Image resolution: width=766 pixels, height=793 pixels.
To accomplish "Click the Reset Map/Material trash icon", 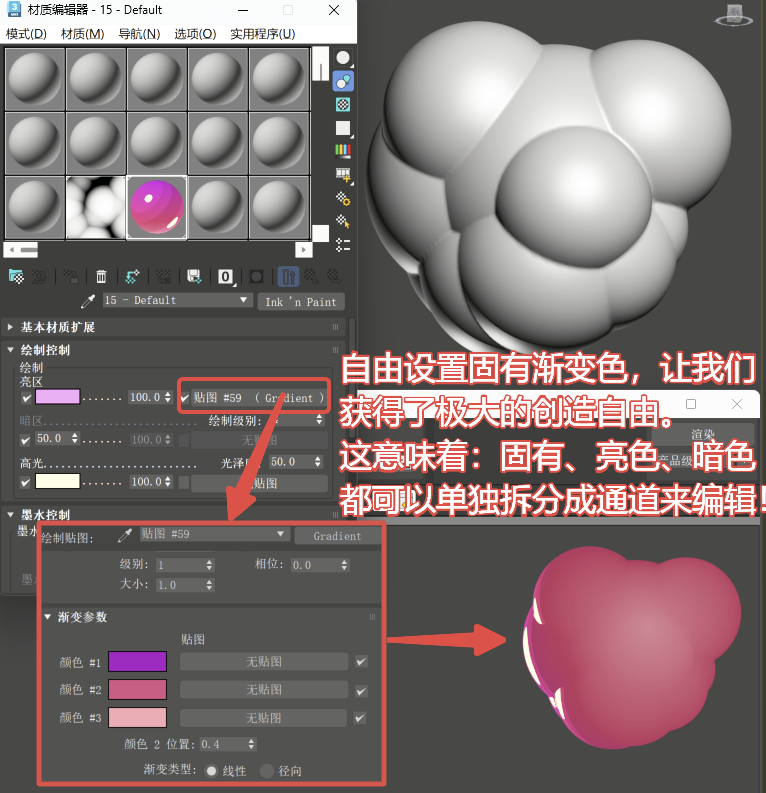I will click(101, 276).
